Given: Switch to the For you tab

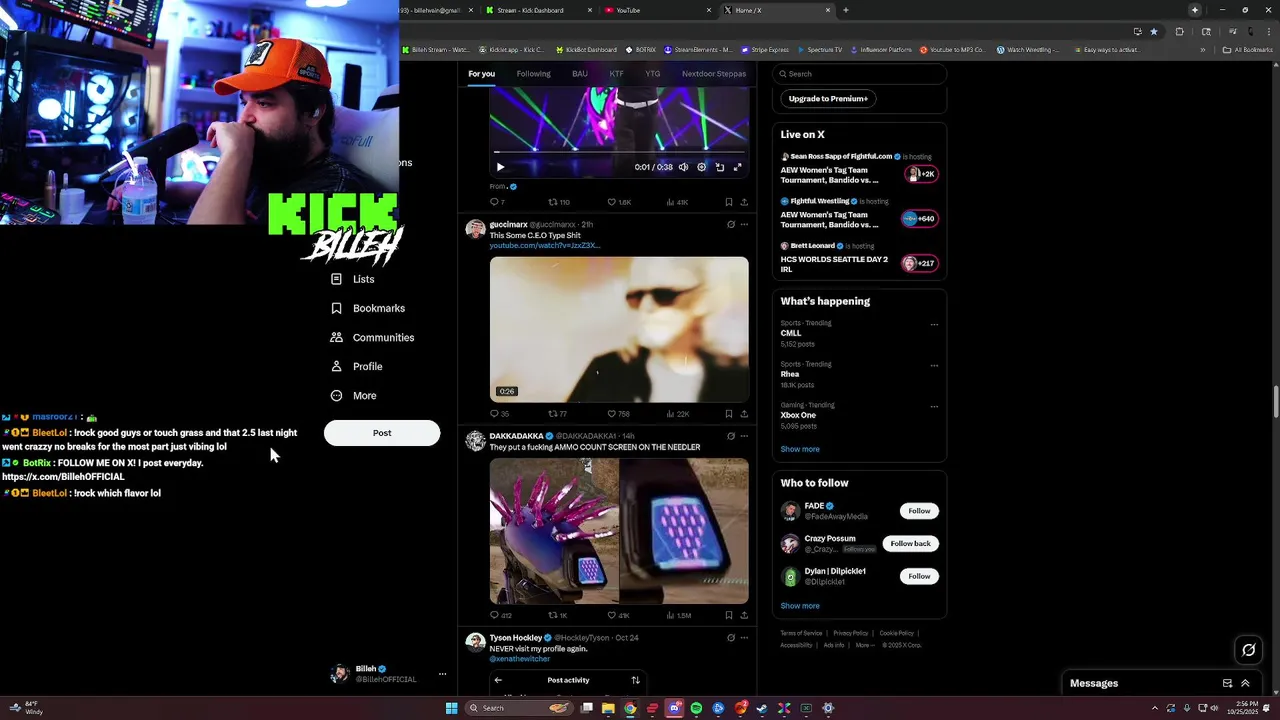Looking at the screenshot, I should (481, 74).
